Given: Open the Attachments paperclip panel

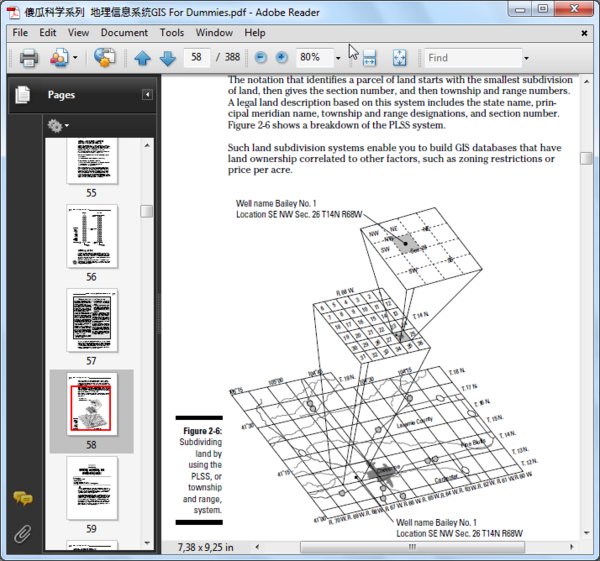Looking at the screenshot, I should [x=21, y=533].
